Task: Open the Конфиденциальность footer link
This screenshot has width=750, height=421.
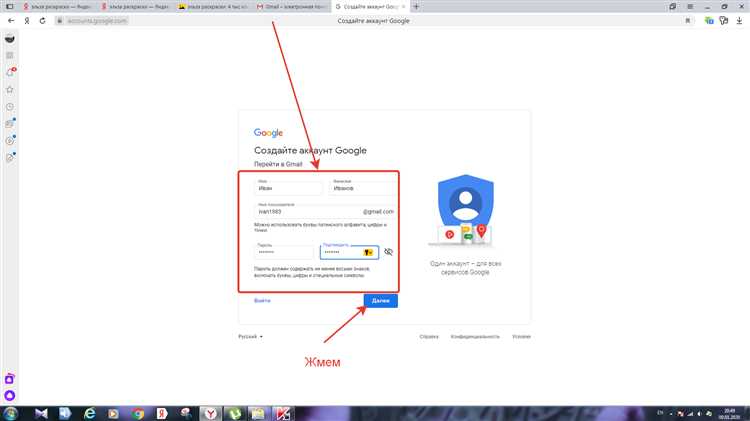Action: (x=474, y=336)
